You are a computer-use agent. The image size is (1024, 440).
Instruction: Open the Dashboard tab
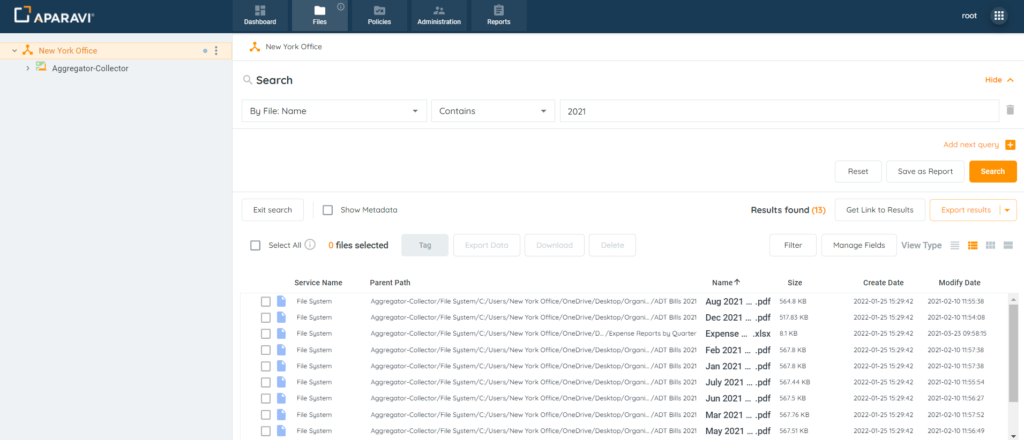pos(259,15)
